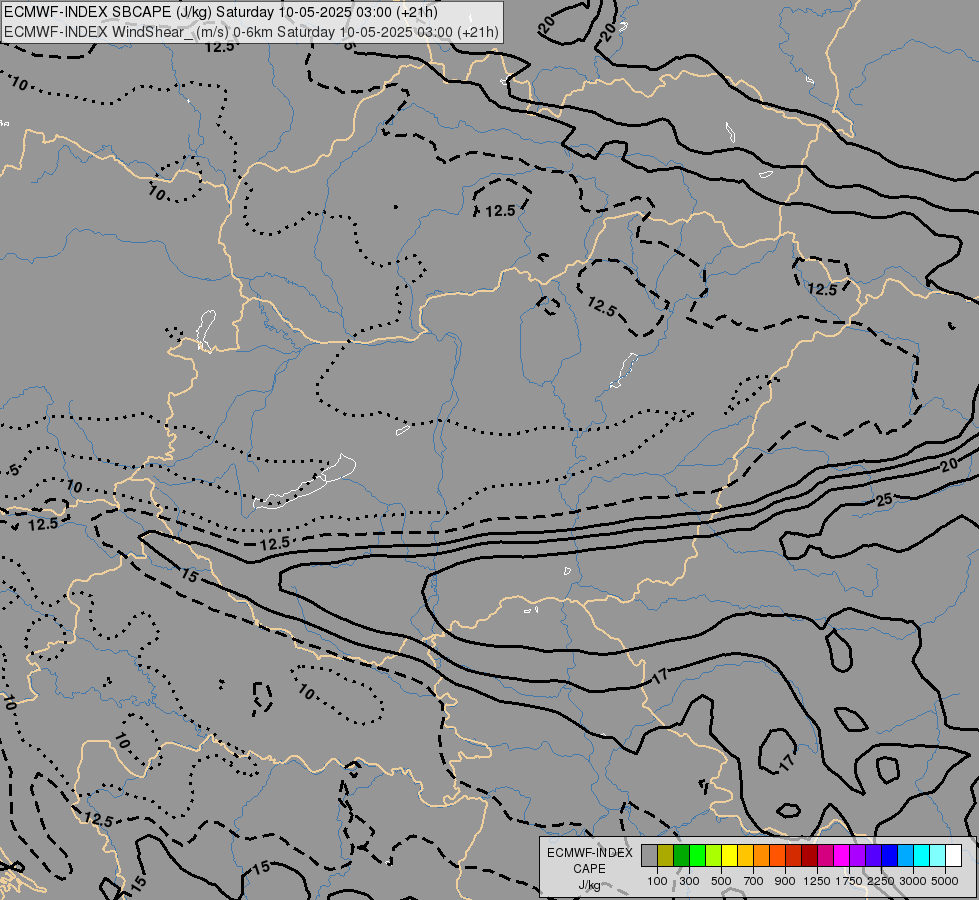Click the J/kg unit label in legend
Screen dimensions: 979x900
point(589,885)
